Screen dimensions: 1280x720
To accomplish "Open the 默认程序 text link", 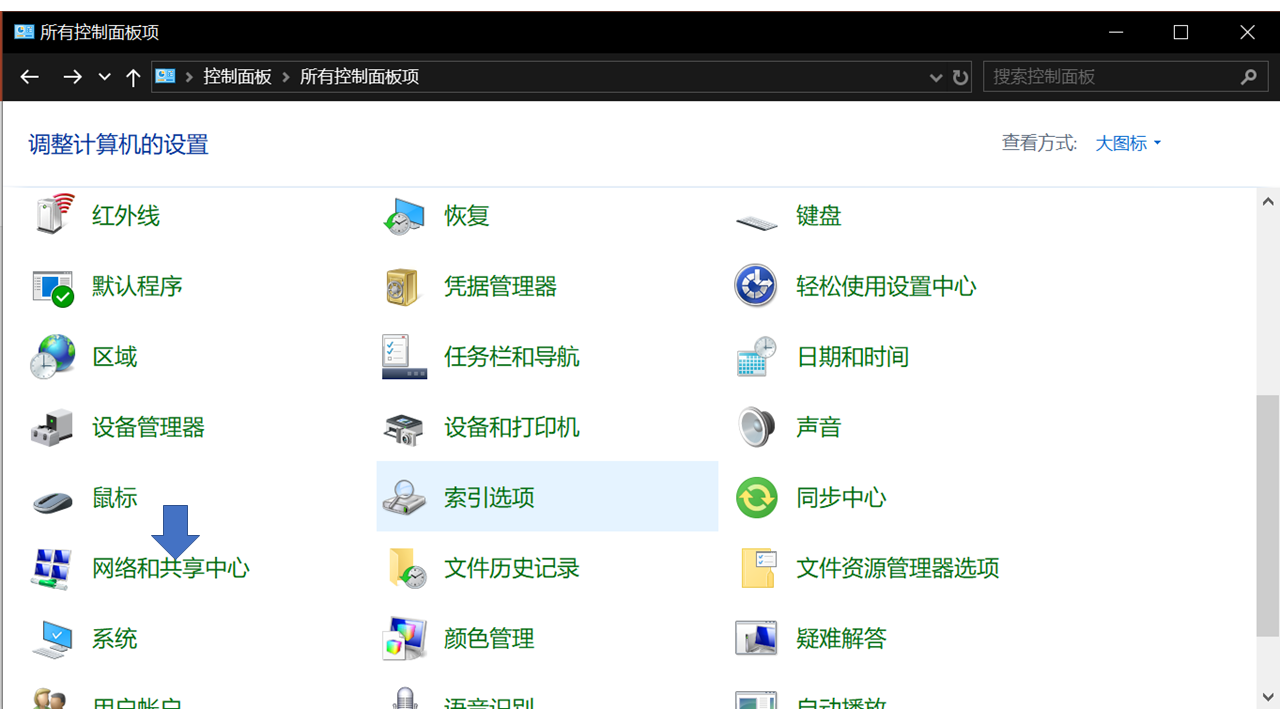I will [137, 286].
